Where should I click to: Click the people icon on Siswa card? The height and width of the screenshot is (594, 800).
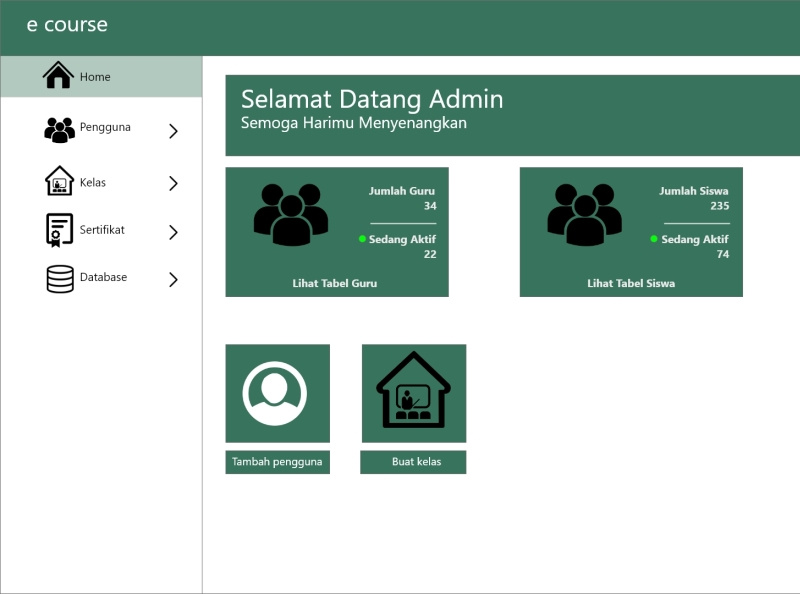click(584, 215)
